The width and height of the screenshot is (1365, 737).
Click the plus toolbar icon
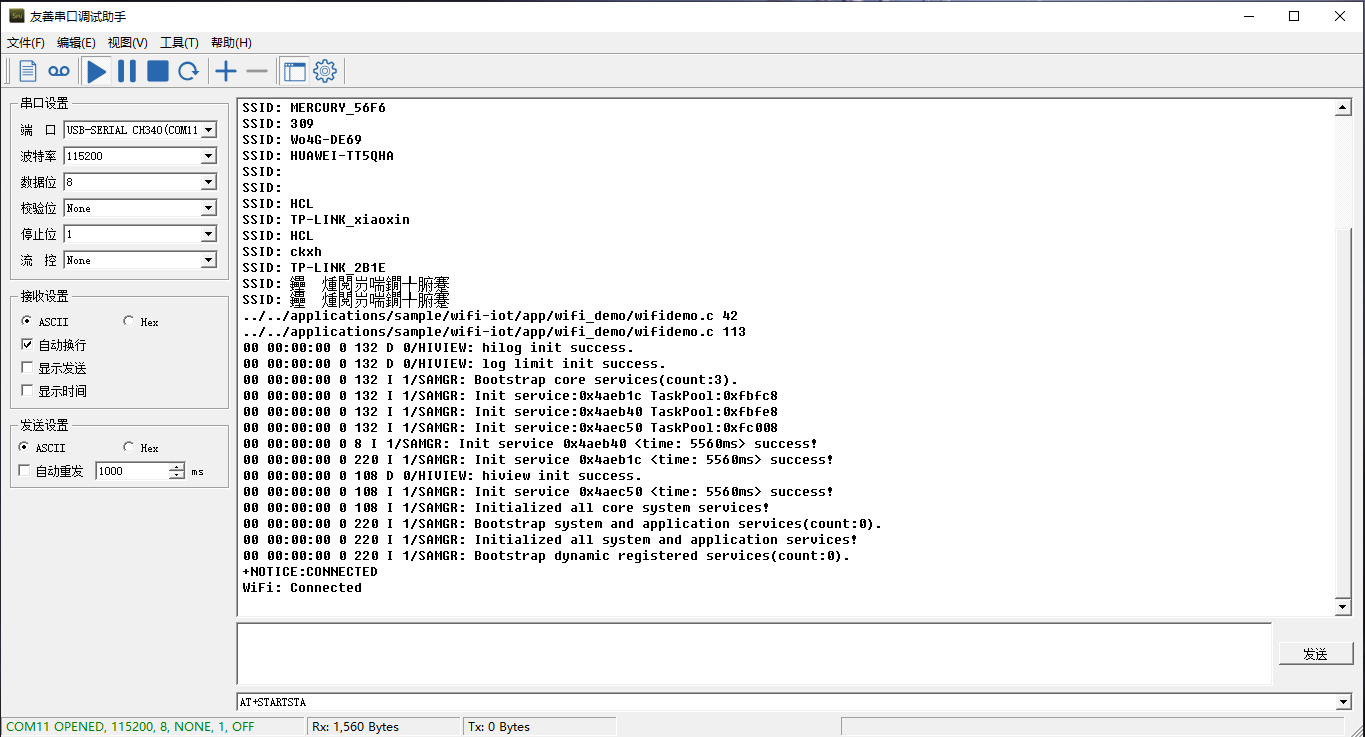[x=226, y=71]
